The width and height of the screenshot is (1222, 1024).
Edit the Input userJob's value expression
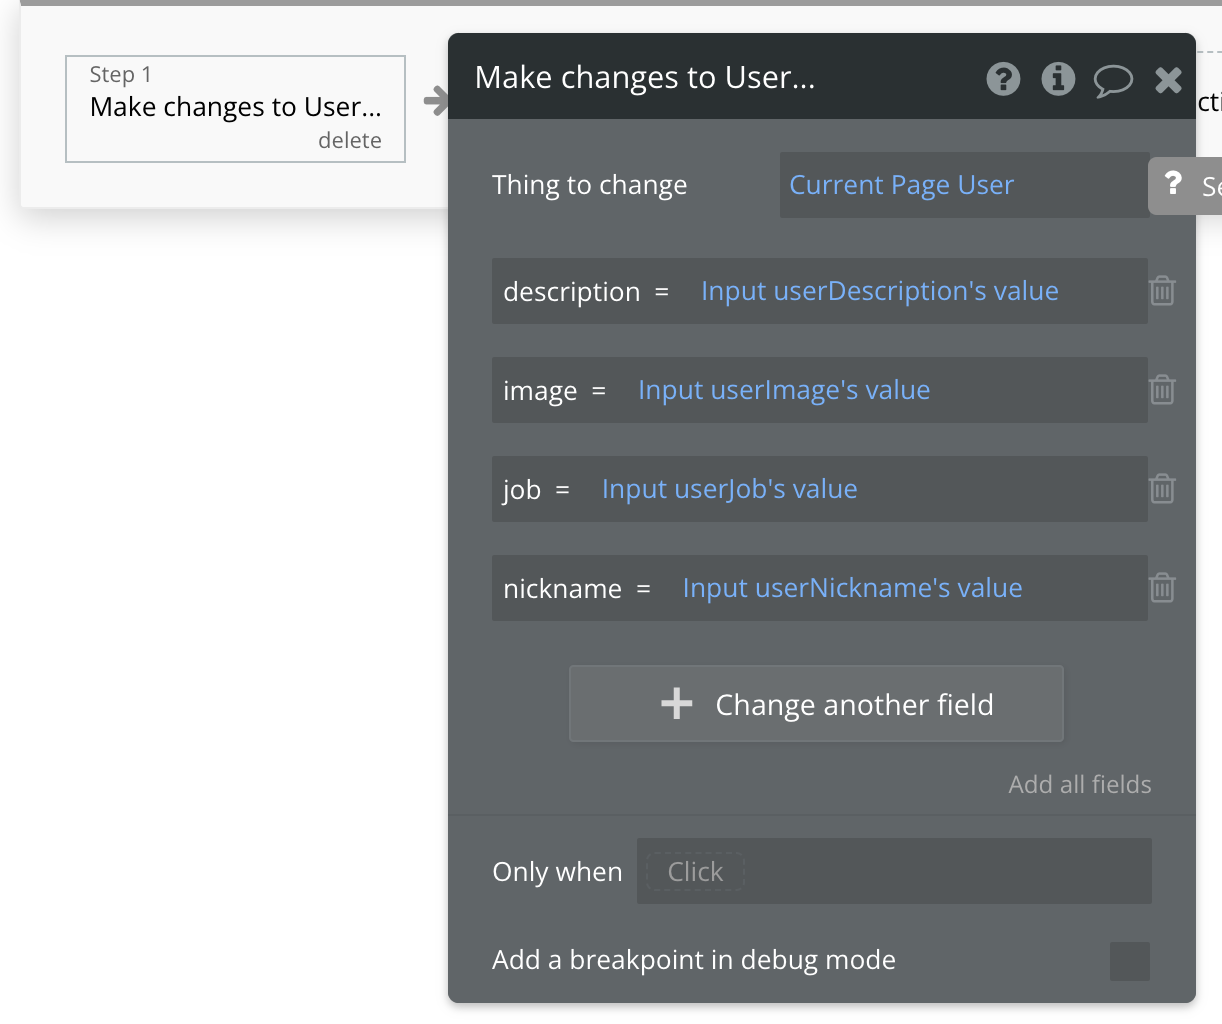tap(729, 489)
